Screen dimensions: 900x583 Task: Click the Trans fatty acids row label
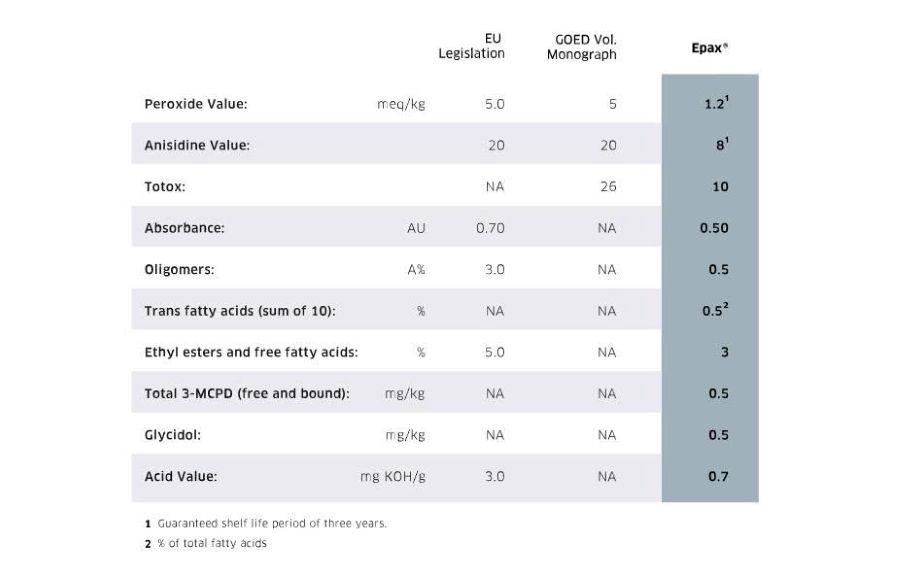239,311
